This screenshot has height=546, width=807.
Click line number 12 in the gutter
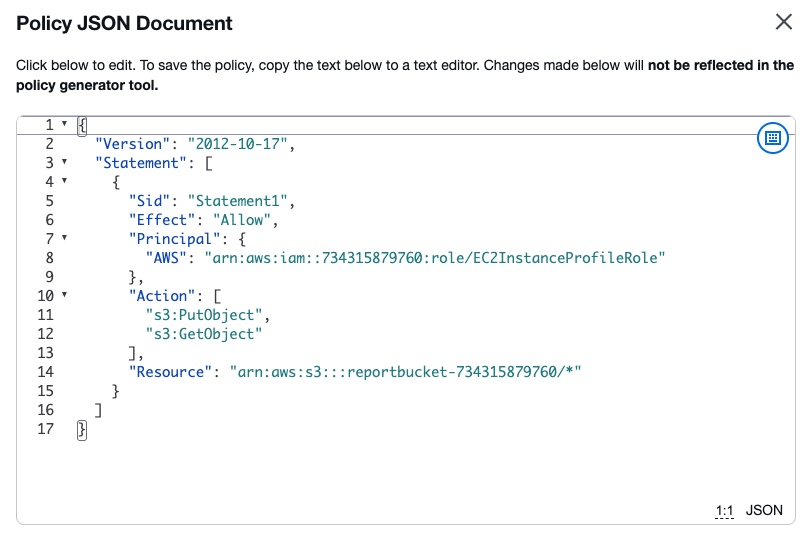[45, 334]
